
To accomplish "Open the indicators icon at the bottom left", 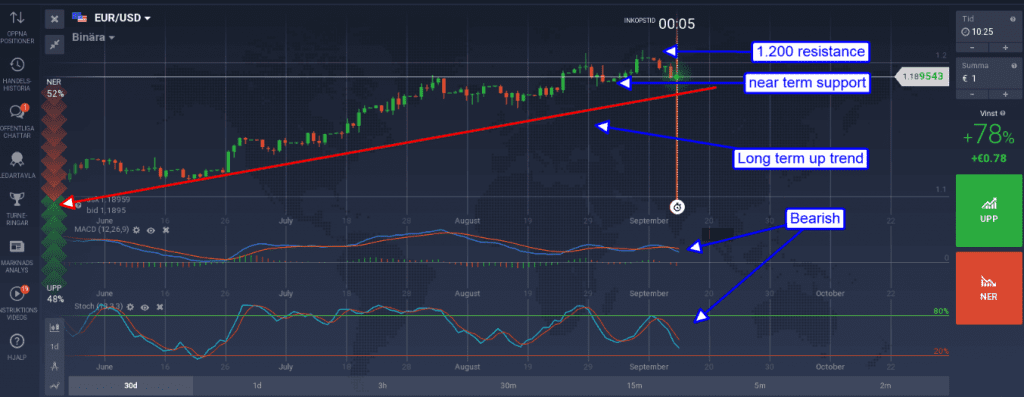I will coord(55,385).
